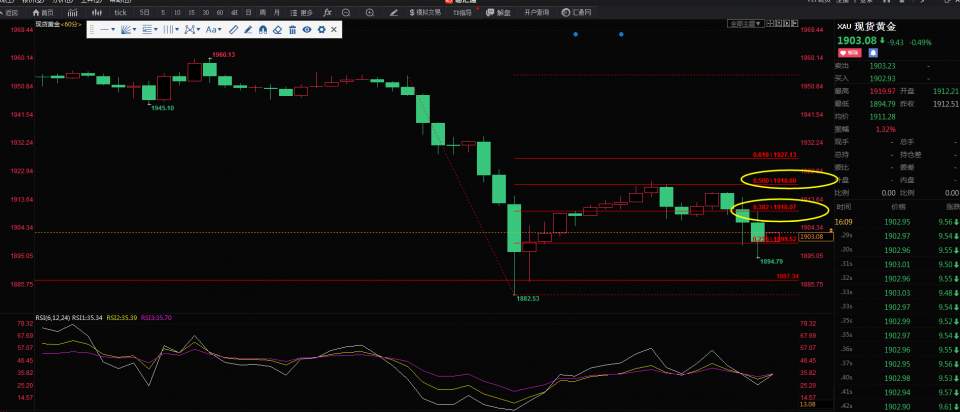Click the back (返回) button

pyautogui.click(x=10, y=12)
